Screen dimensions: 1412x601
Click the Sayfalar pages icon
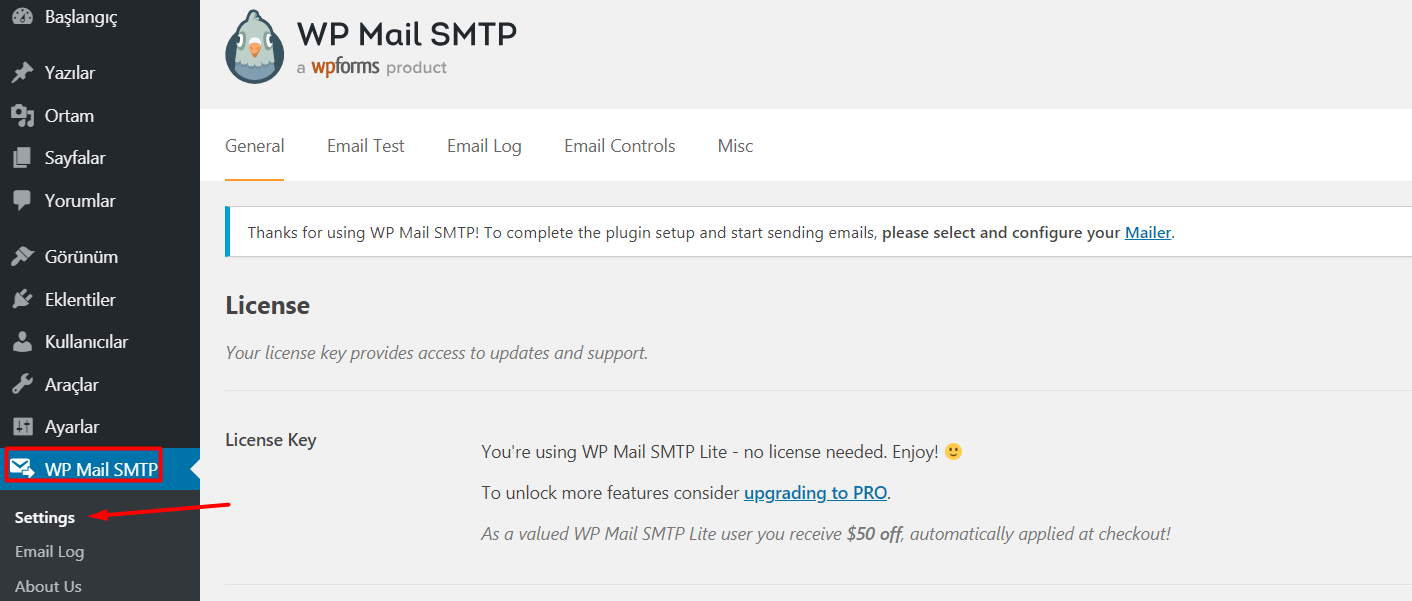pos(22,158)
